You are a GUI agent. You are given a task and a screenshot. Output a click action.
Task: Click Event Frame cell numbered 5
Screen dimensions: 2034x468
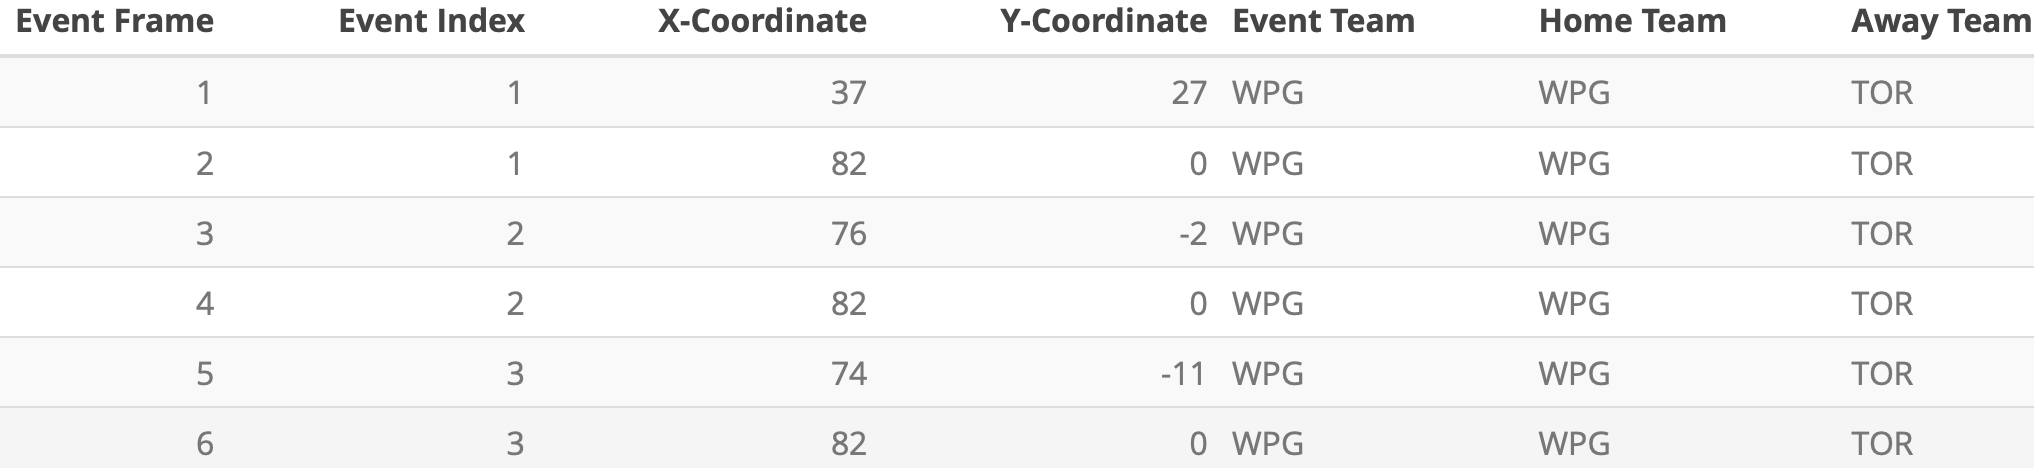coord(204,373)
